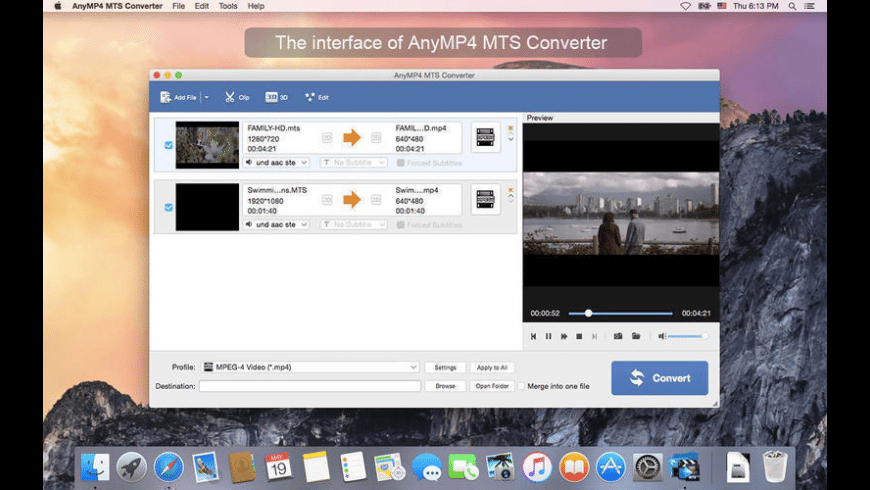Remove FAMILY-HD.mts with its orange X
Screen dimensions: 870x490
pos(510,128)
